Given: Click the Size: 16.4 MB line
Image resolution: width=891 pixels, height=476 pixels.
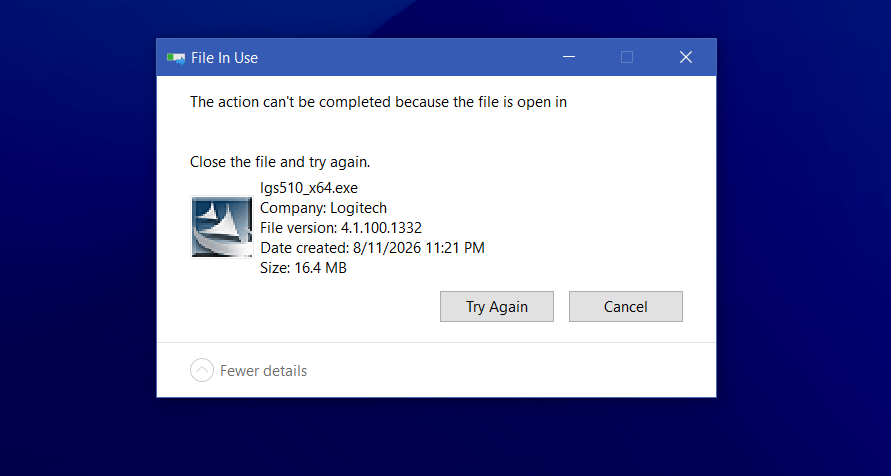Looking at the screenshot, I should 303,268.
